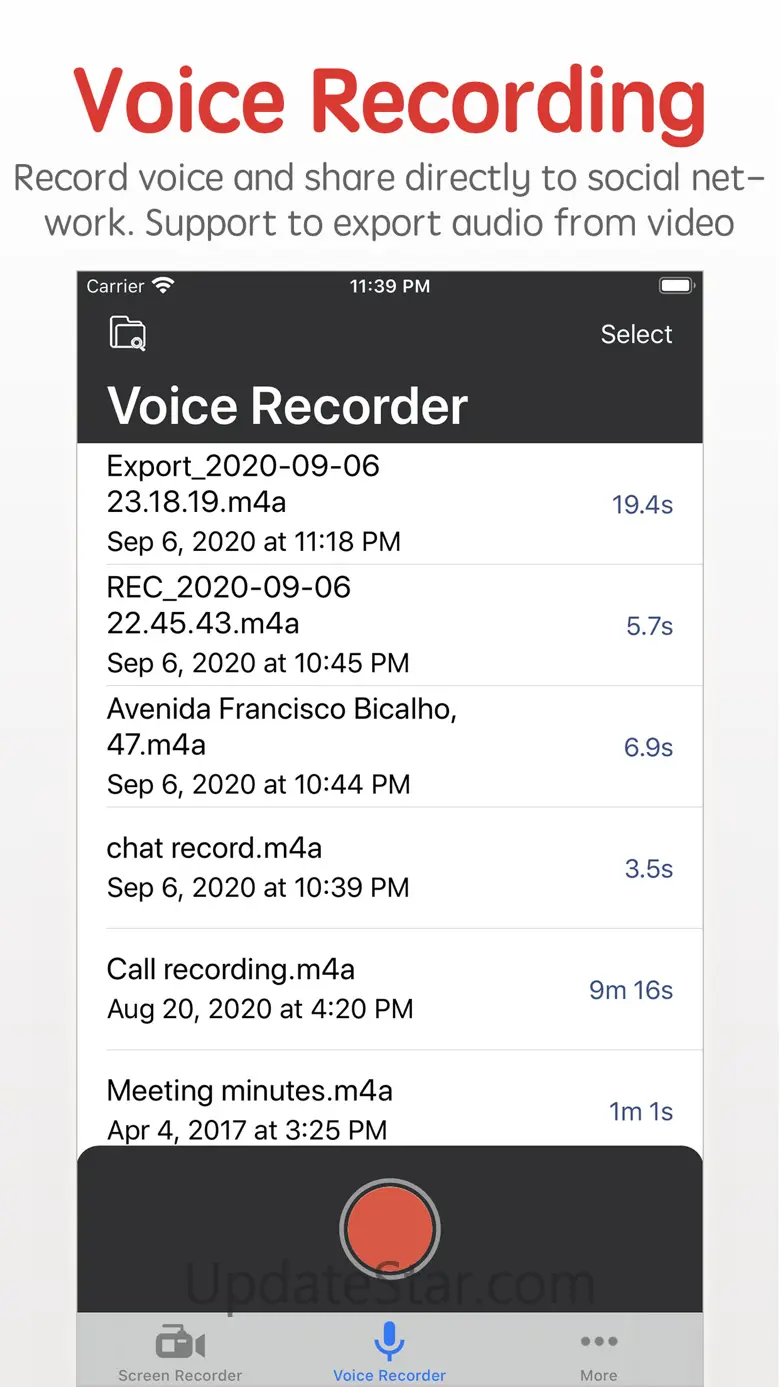Viewport: 780px width, 1387px height.
Task: Switch to Screen Recorder tab label
Action: click(x=180, y=1375)
